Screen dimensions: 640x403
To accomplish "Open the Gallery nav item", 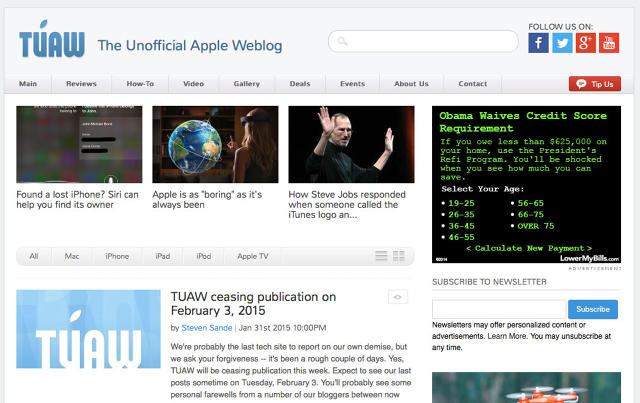I will click(x=247, y=84).
